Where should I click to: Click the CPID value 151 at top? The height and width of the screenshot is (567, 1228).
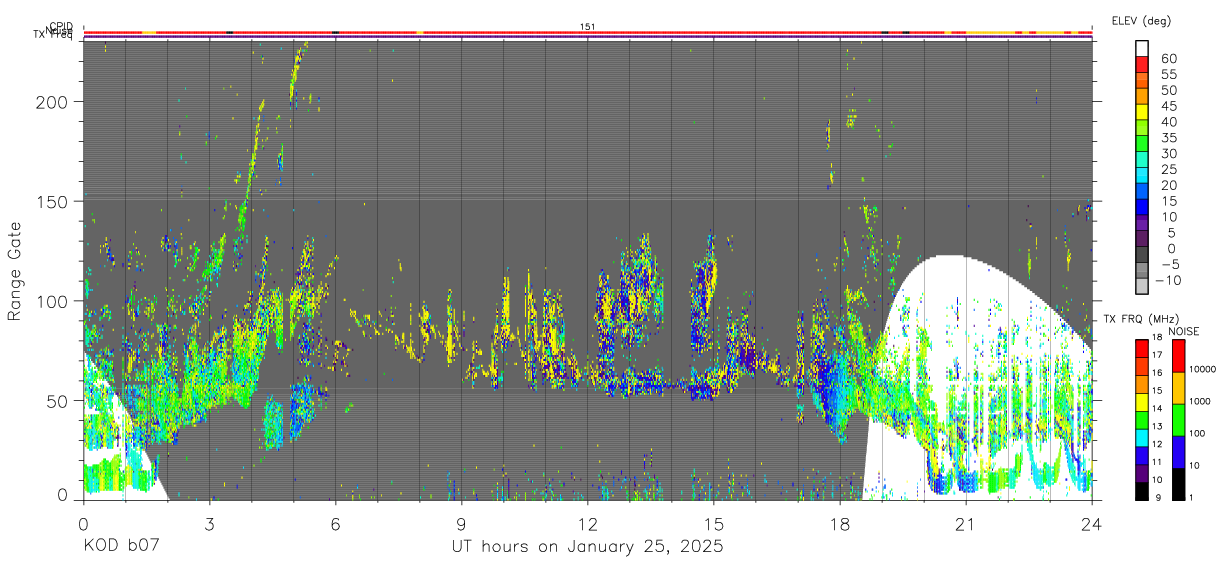click(x=588, y=27)
